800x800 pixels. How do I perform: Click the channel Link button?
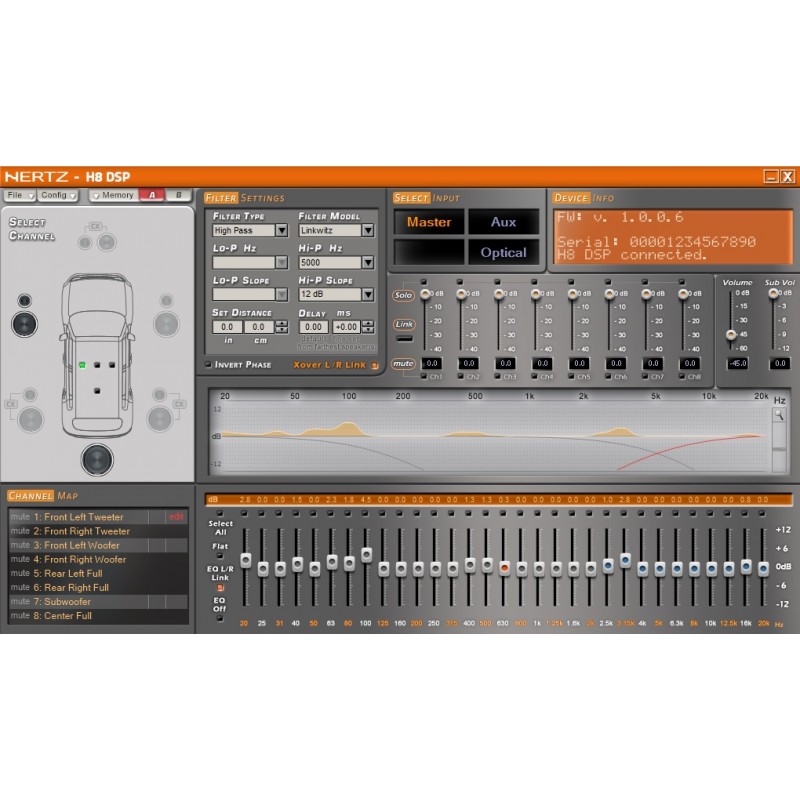coord(404,324)
